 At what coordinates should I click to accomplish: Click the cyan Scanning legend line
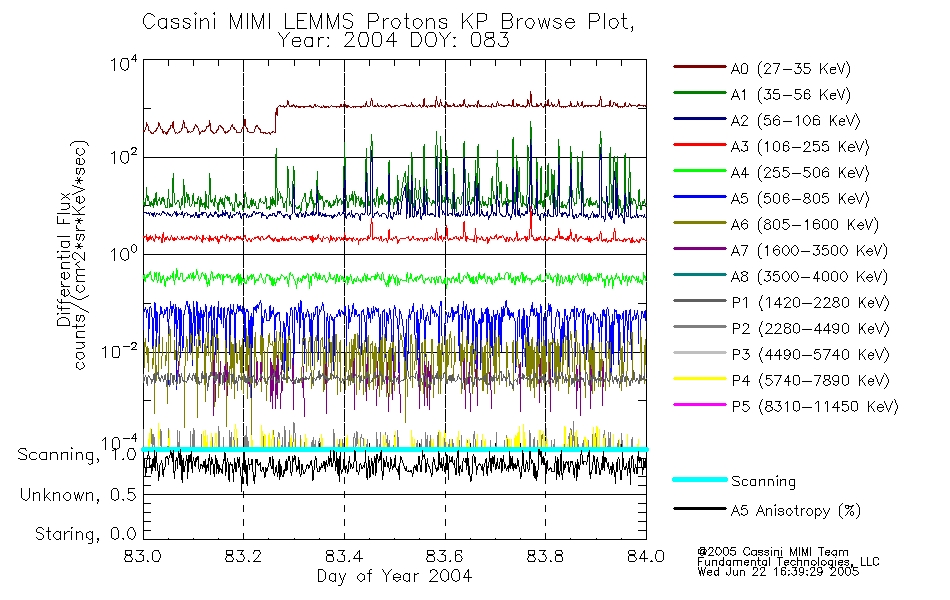pyautogui.click(x=699, y=479)
